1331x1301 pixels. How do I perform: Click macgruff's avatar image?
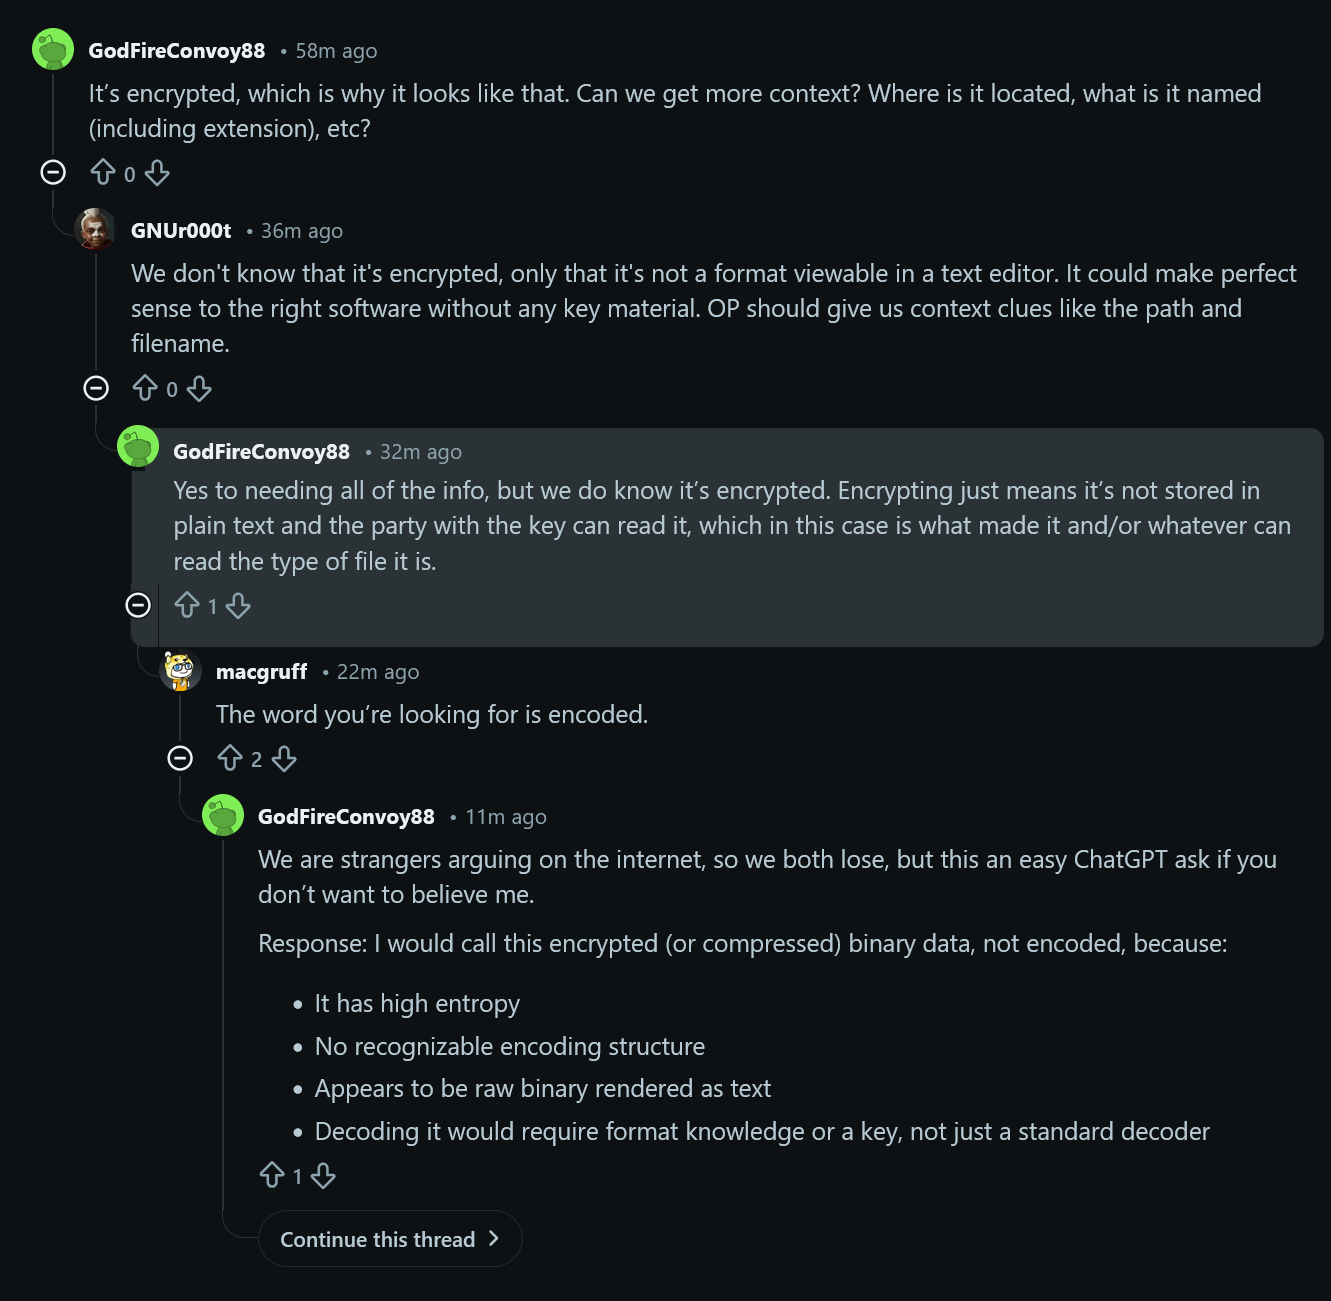[180, 671]
